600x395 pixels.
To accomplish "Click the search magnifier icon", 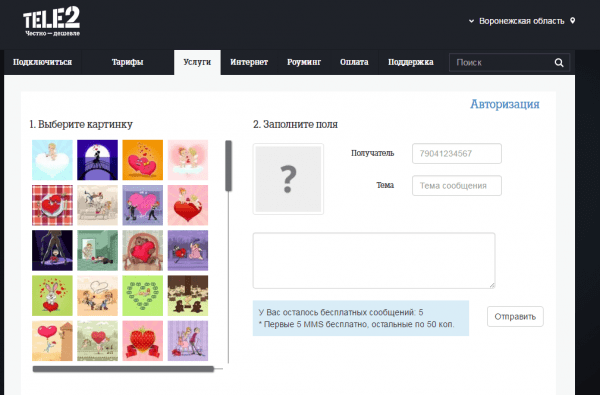I will 559,62.
